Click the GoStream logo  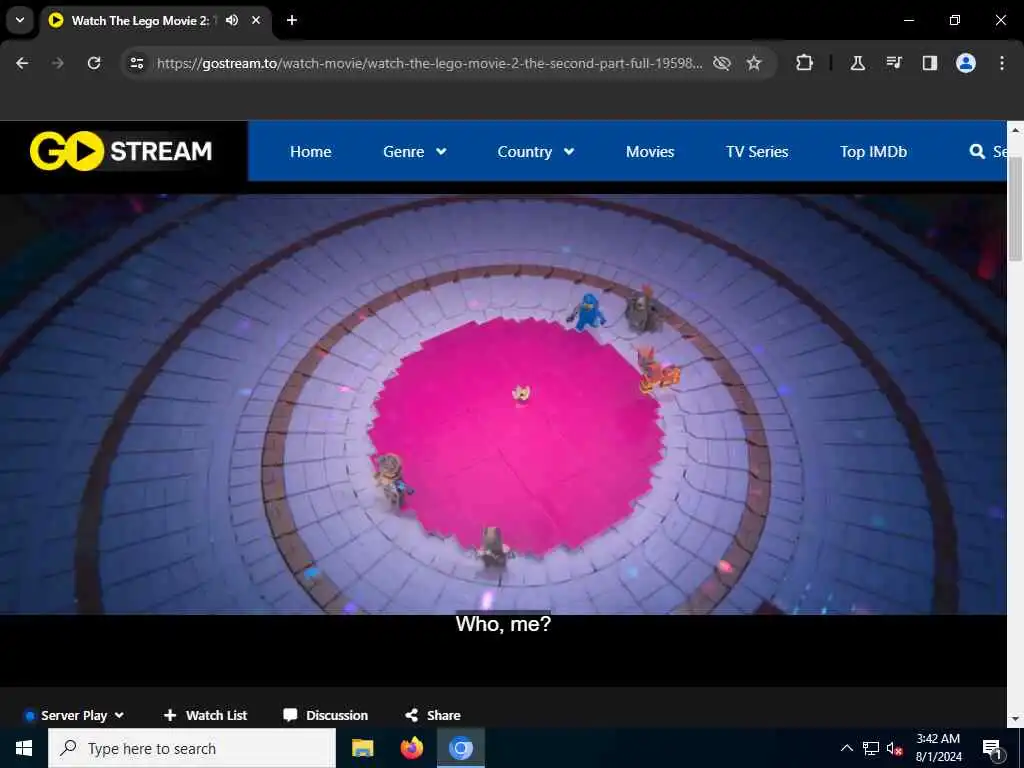[x=121, y=151]
